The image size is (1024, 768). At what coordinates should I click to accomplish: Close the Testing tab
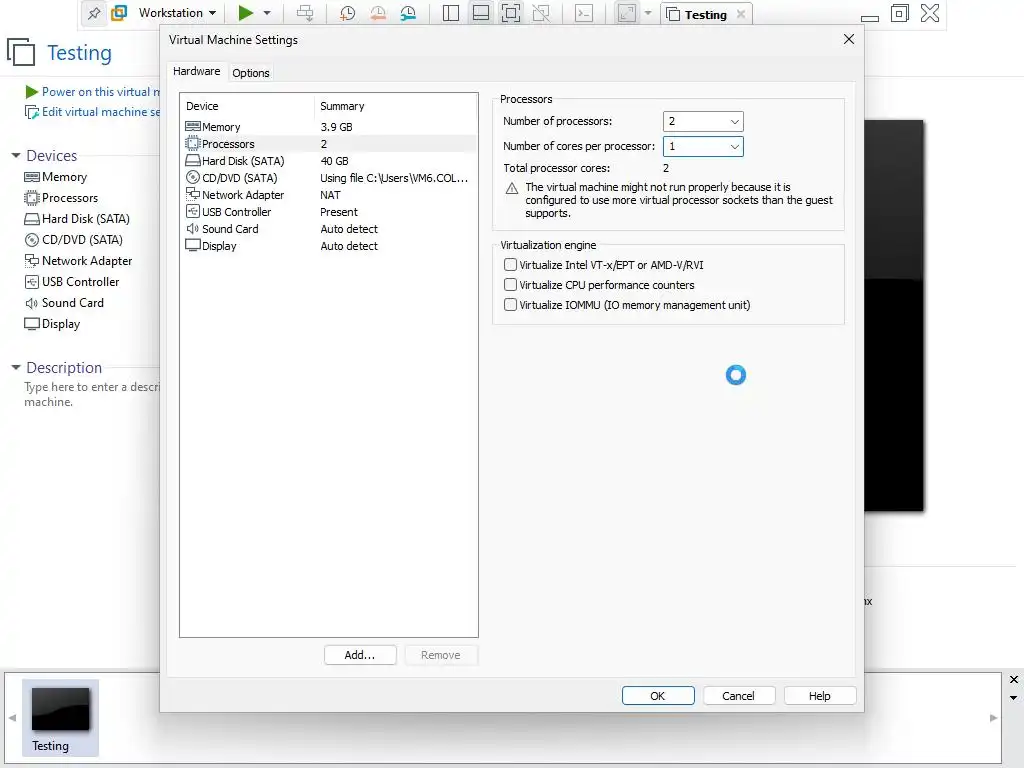[741, 14]
